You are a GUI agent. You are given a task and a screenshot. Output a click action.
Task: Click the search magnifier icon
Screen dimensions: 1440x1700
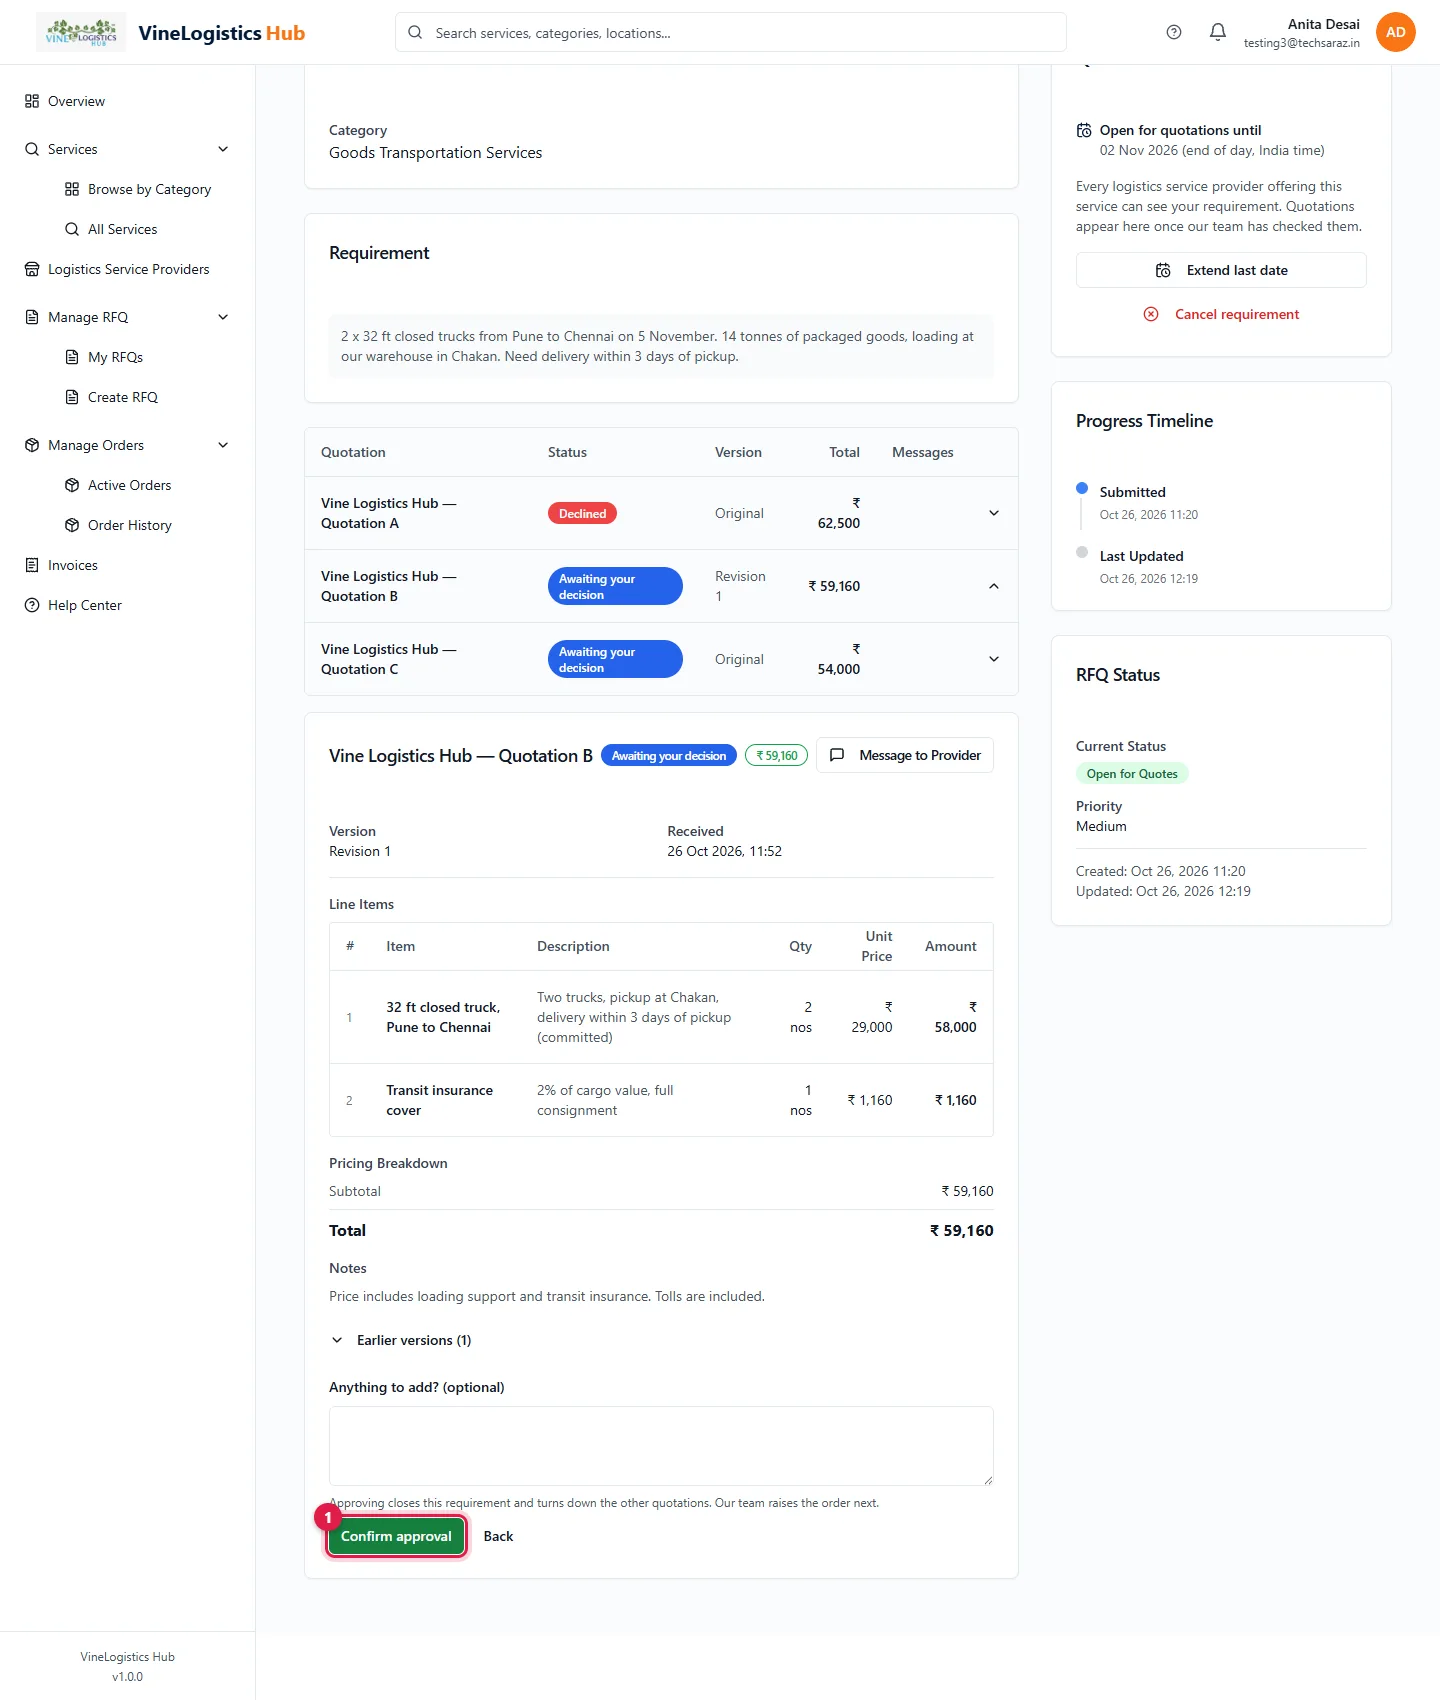coord(415,32)
